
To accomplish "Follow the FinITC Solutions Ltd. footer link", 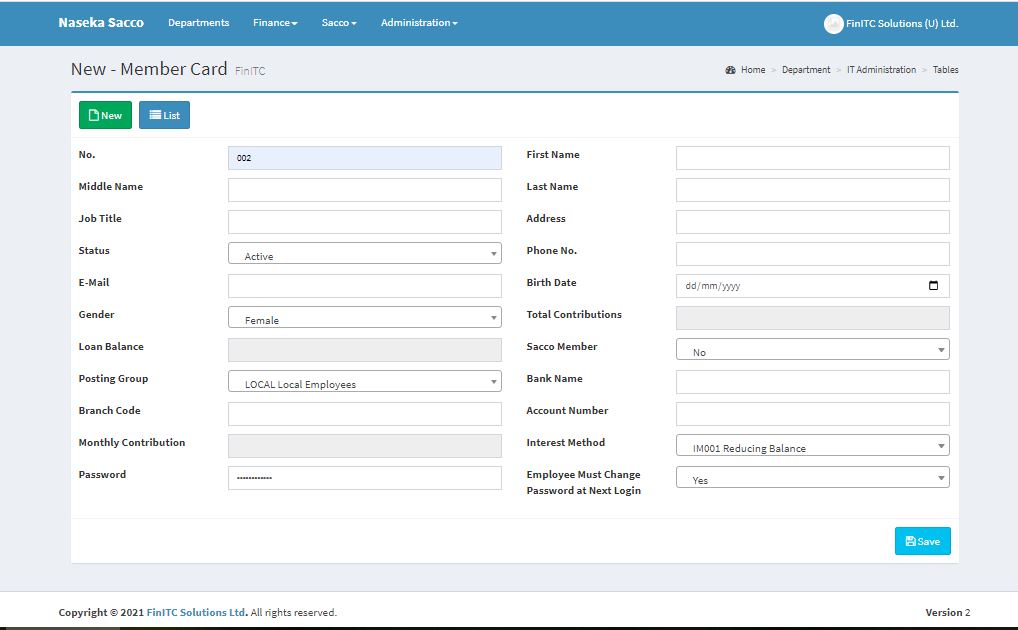I will [197, 612].
